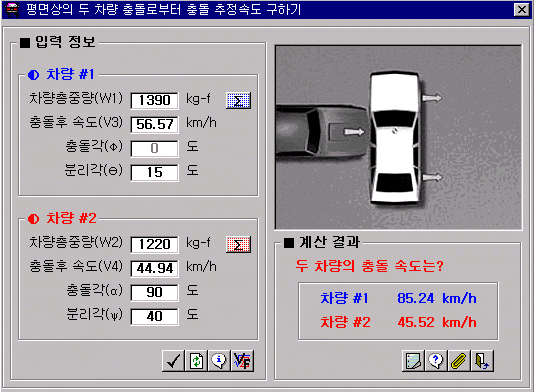Screen dimensions: 534x392
Task: Open the question mark help icon
Action: pos(436,361)
